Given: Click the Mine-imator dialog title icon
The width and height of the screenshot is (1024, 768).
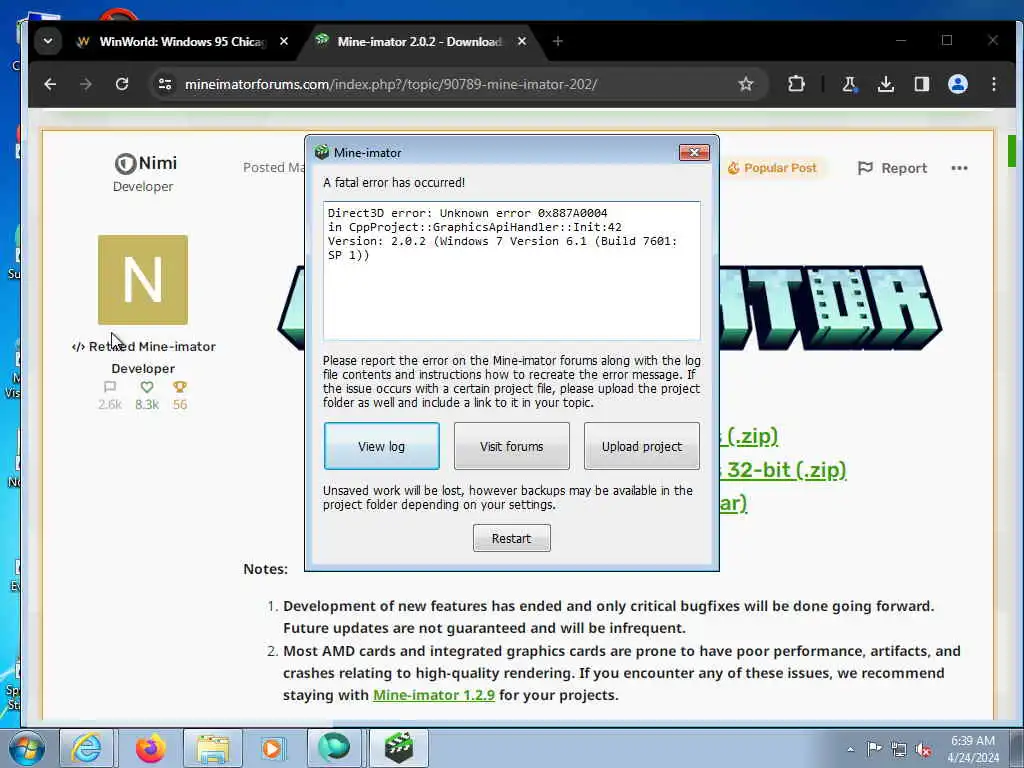Looking at the screenshot, I should pyautogui.click(x=321, y=152).
